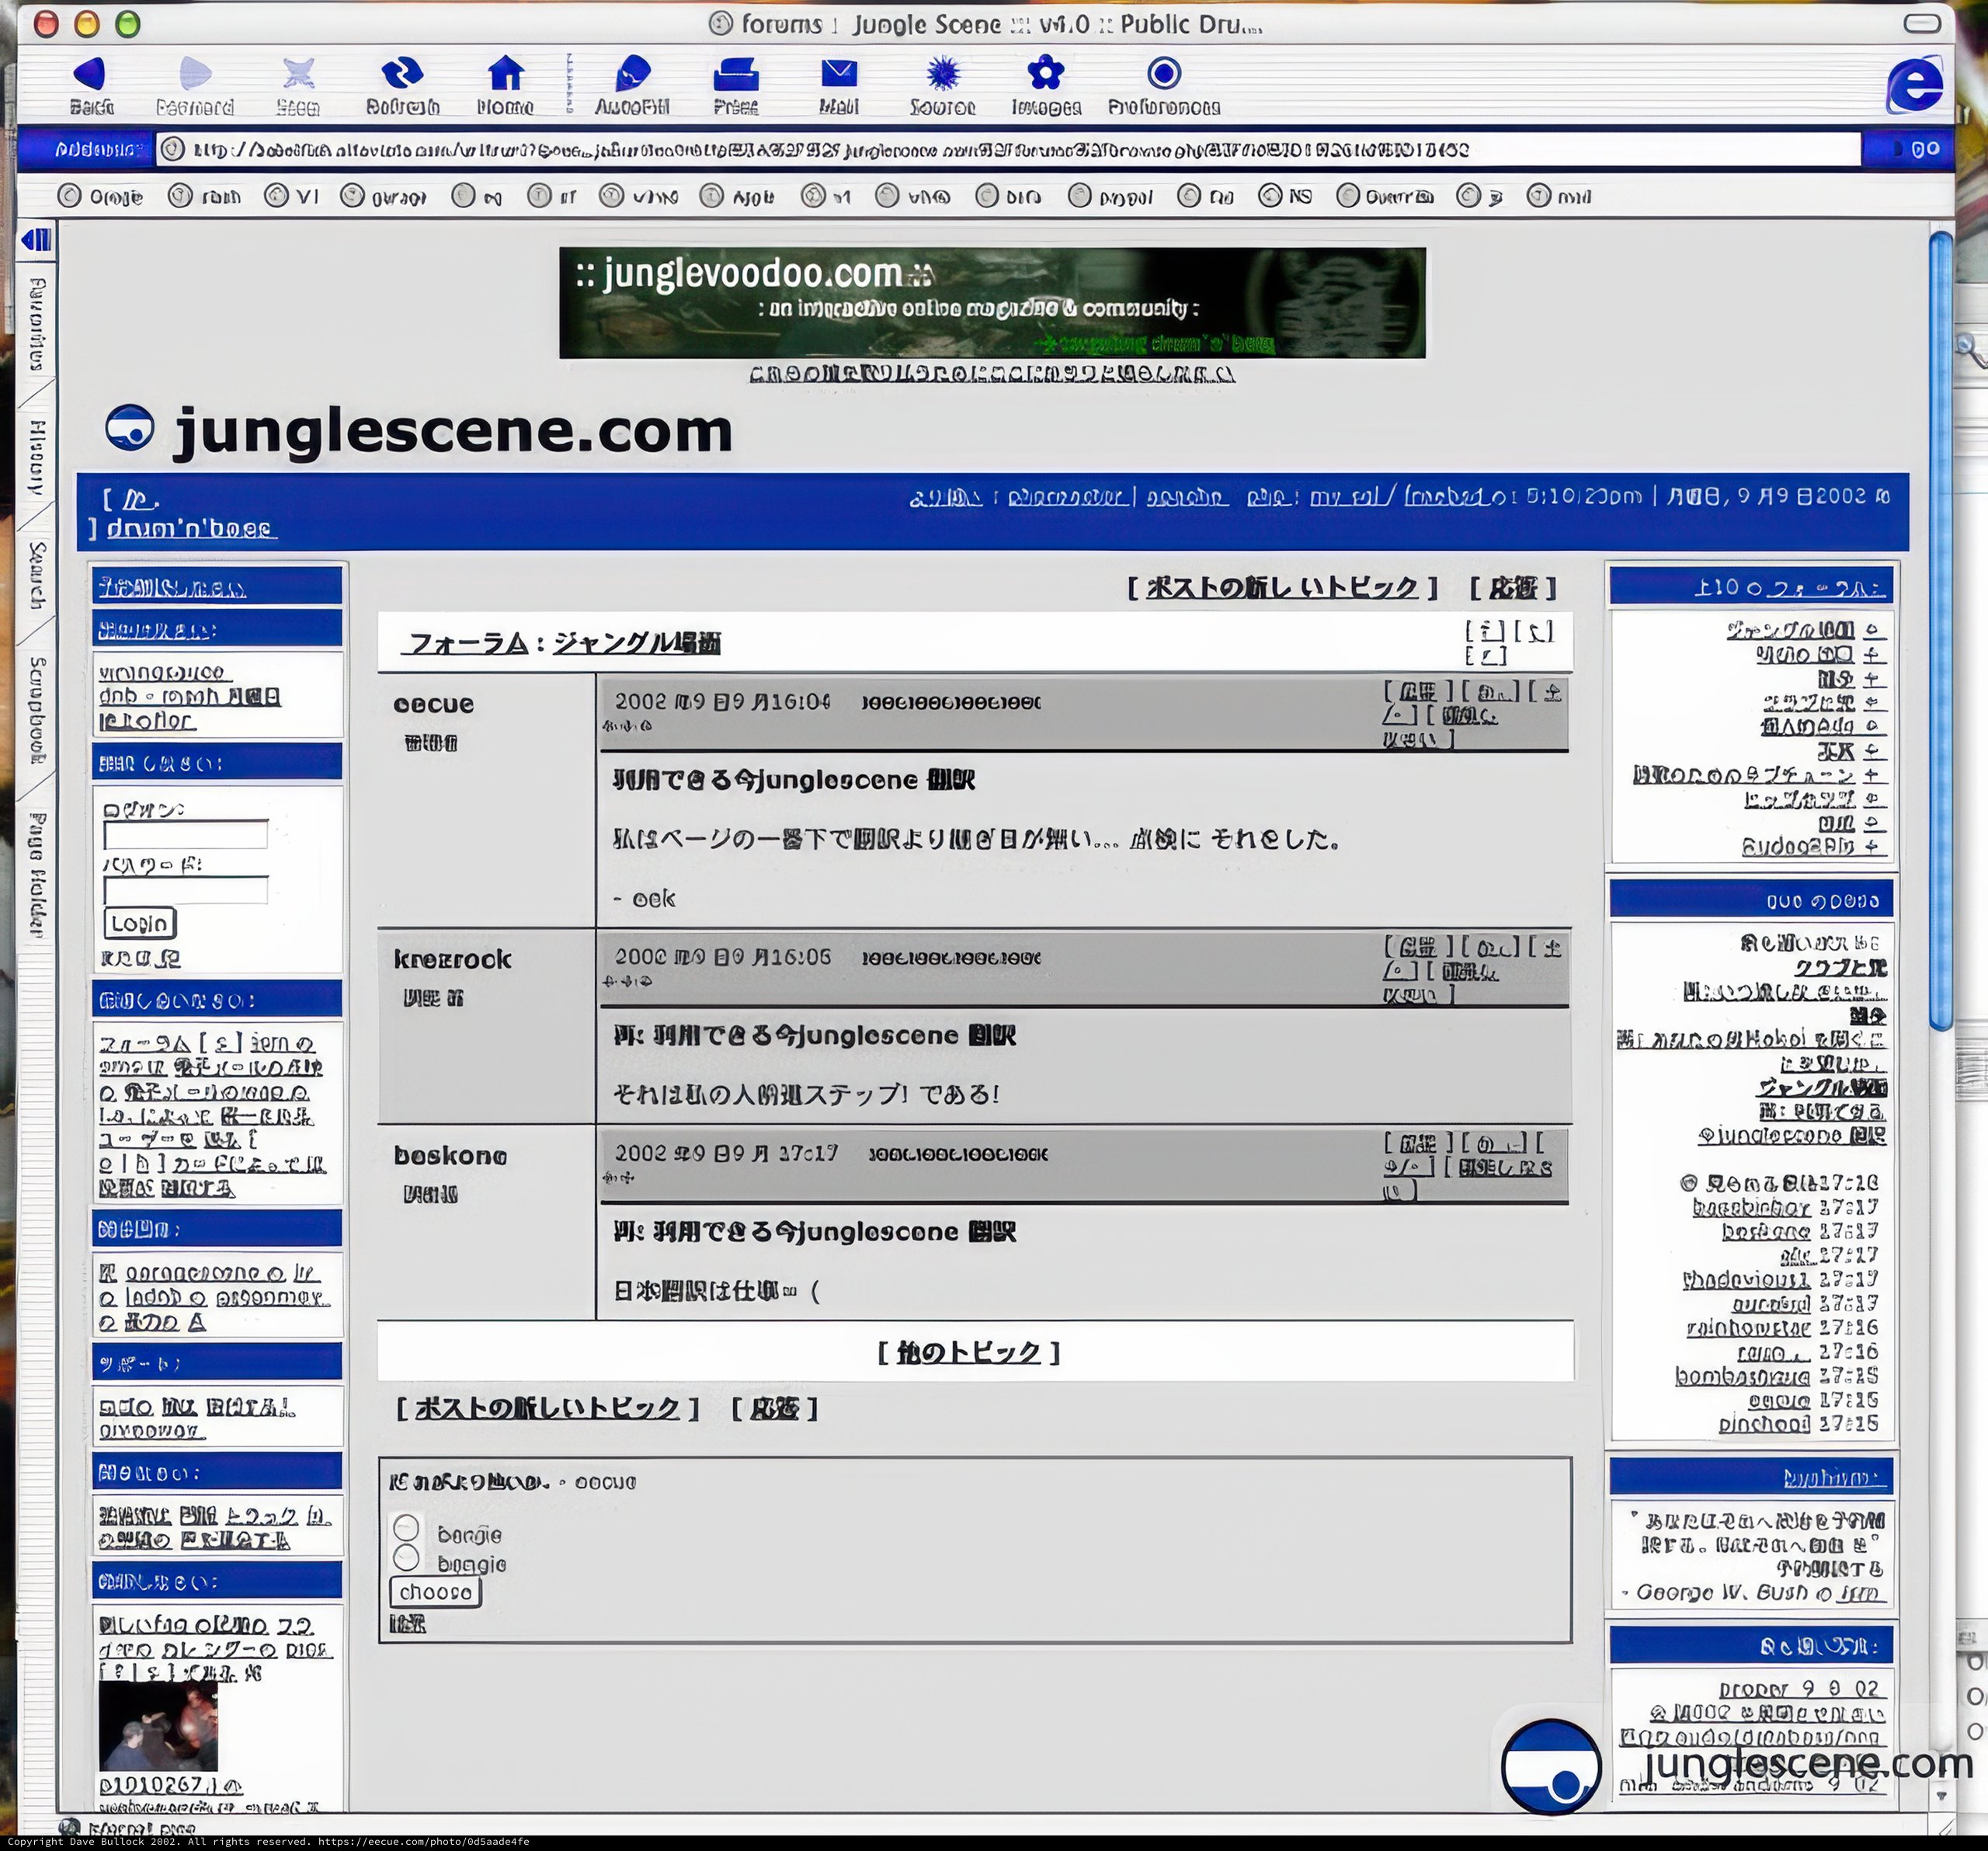Submit the poll with the choose button
This screenshot has height=1851, width=1988.
point(435,1592)
